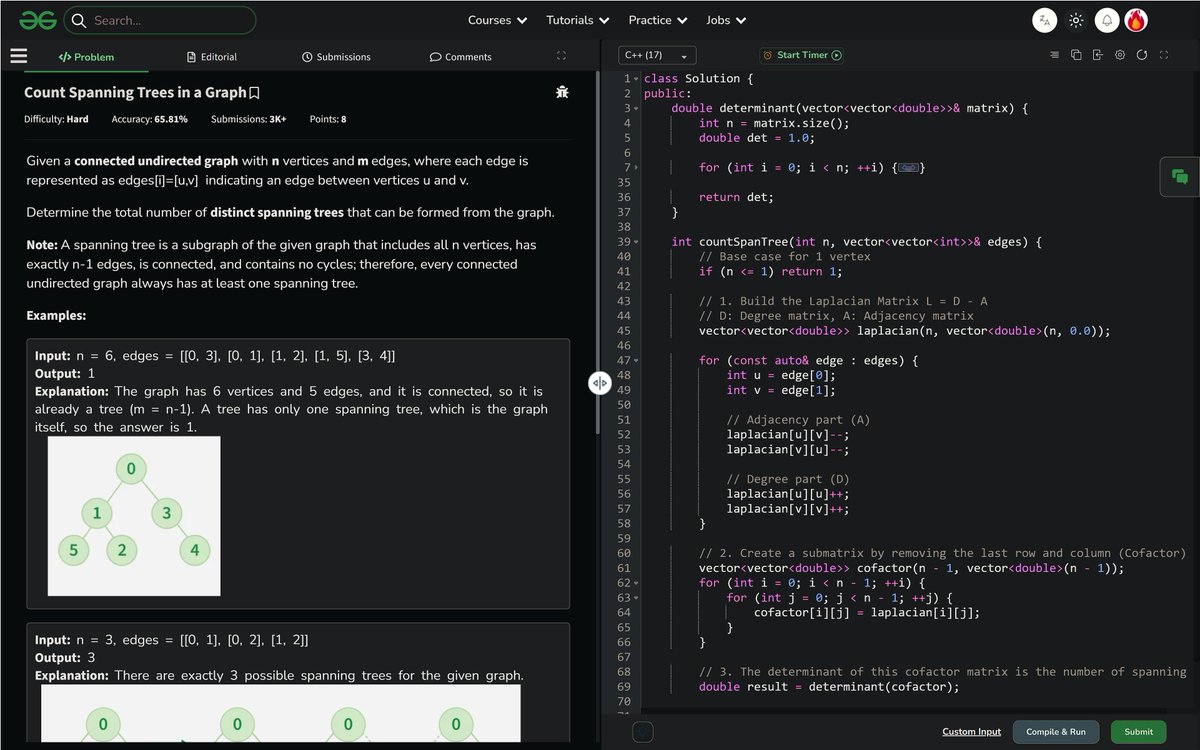
Task: Reset the code with the refresh icon
Action: click(x=1142, y=55)
